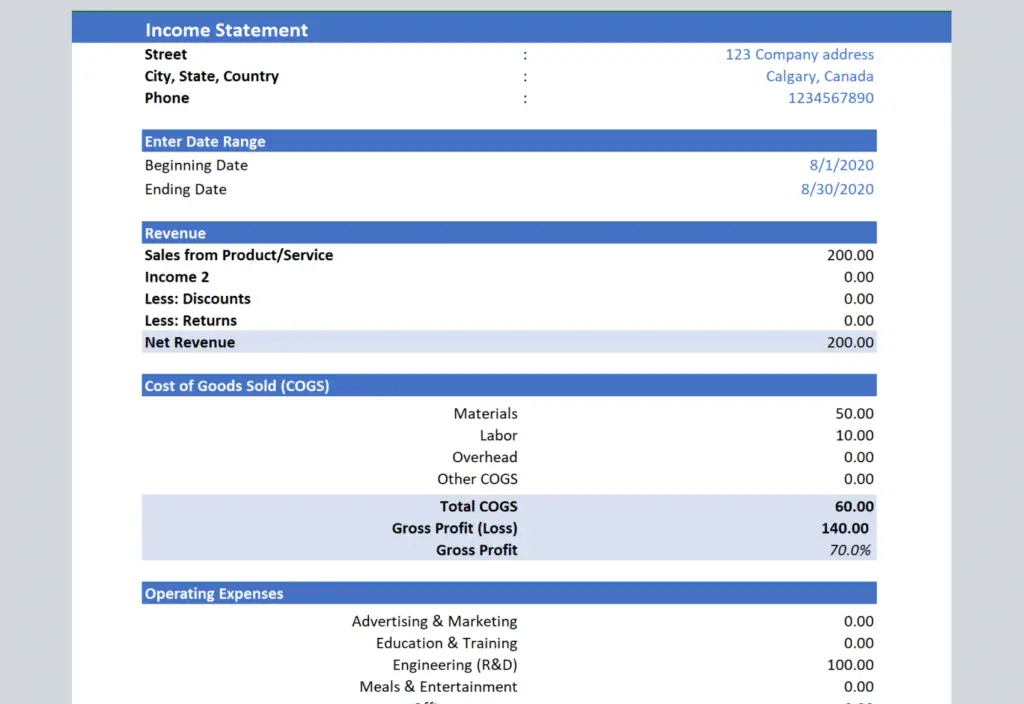Select the Materials amount 50.00

pyautogui.click(x=854, y=414)
